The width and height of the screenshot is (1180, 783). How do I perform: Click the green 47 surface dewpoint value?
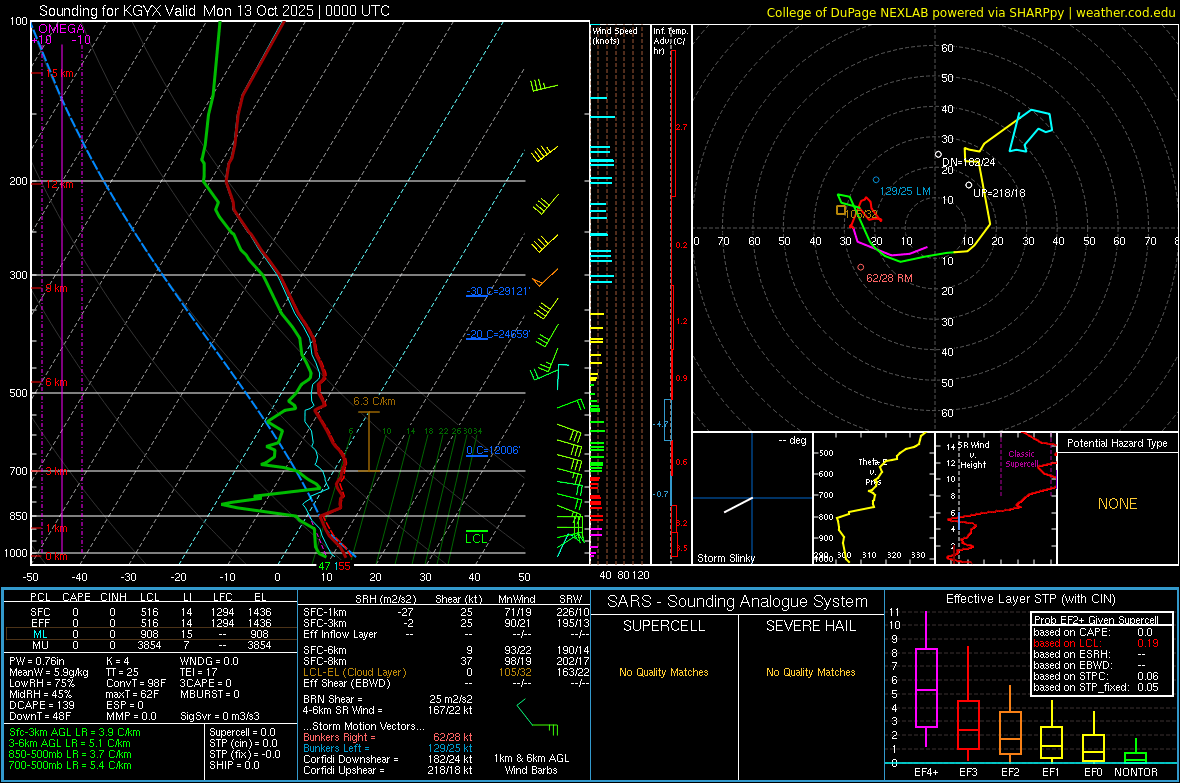(x=324, y=566)
